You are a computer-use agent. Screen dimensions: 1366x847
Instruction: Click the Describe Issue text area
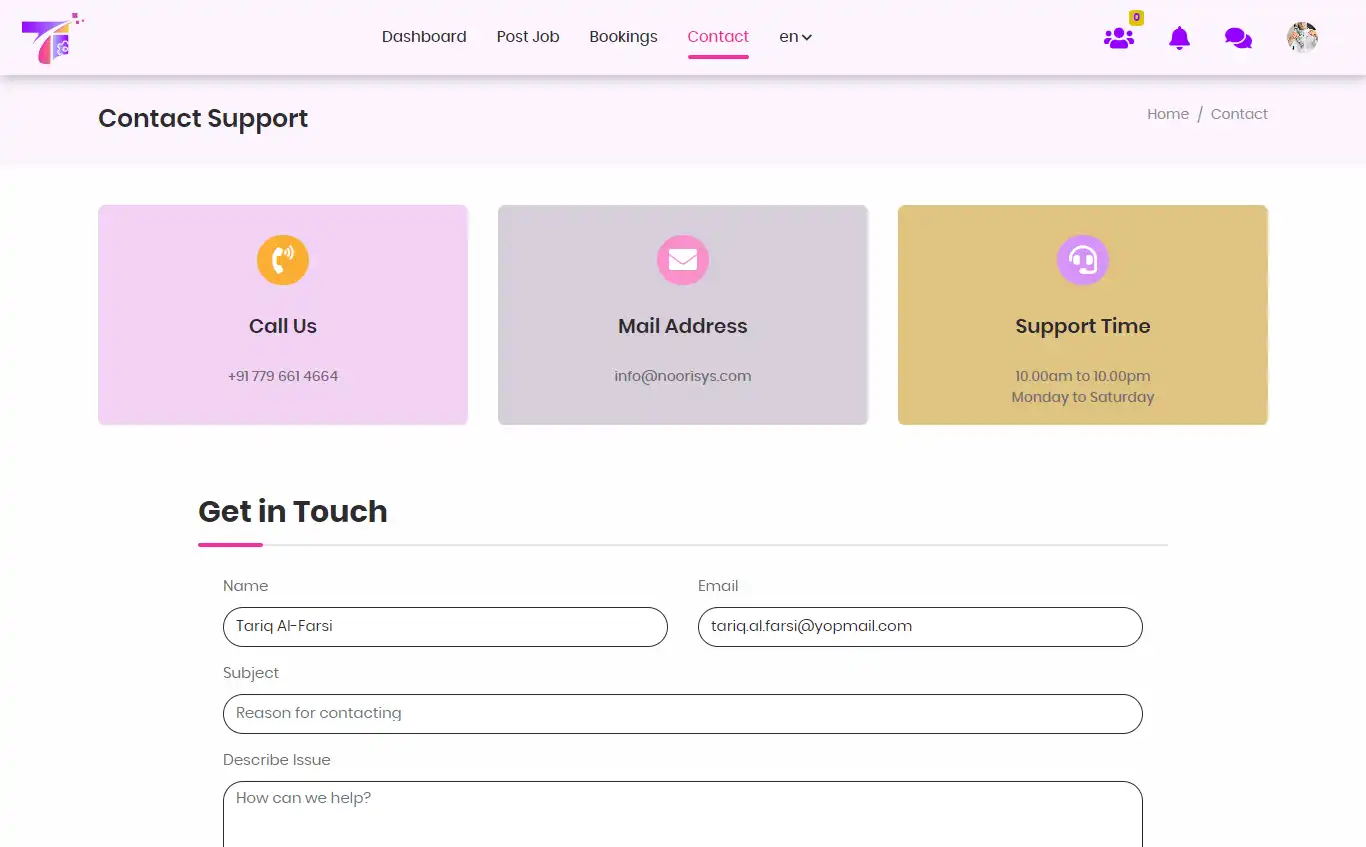pos(683,810)
